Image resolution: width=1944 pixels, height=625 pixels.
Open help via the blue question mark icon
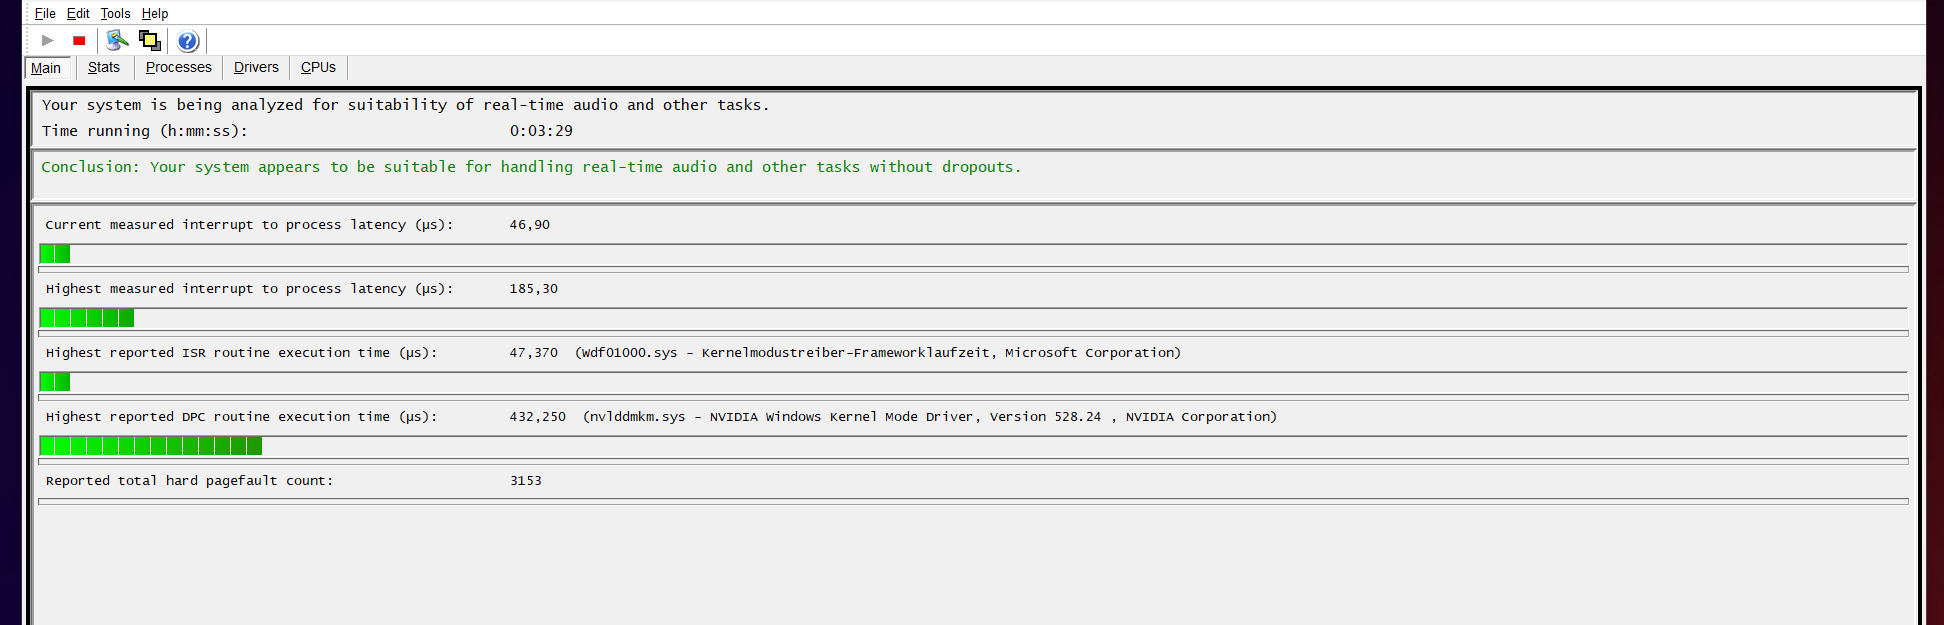187,41
